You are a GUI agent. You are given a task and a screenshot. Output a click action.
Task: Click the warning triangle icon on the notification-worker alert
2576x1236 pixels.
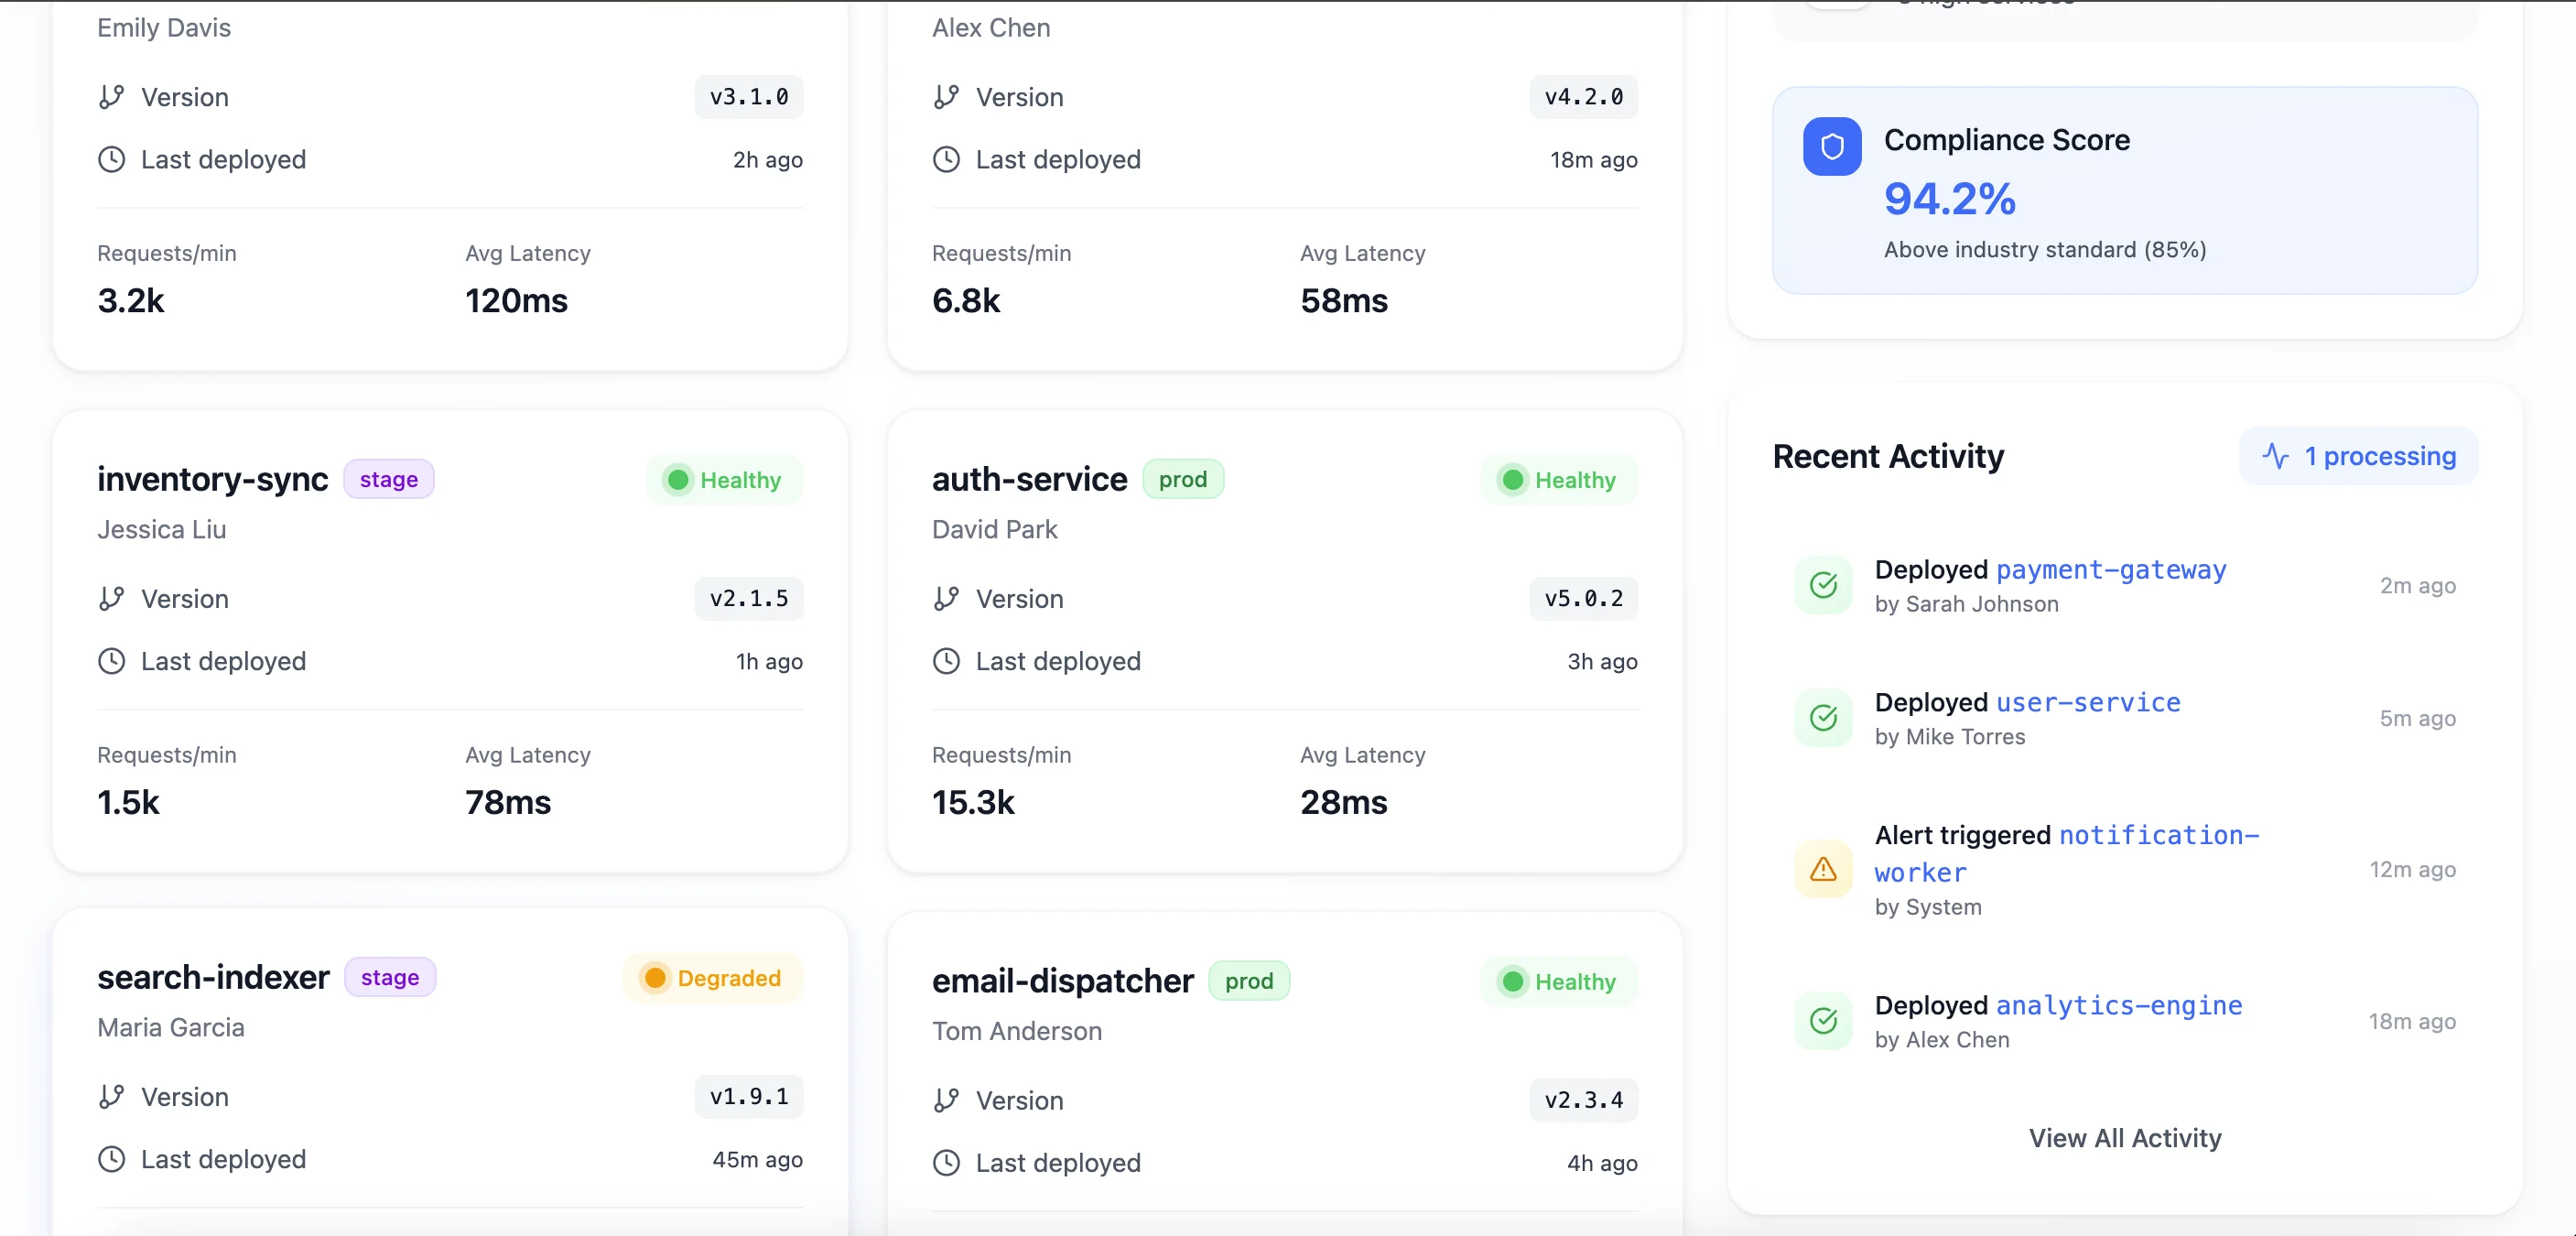point(1823,871)
